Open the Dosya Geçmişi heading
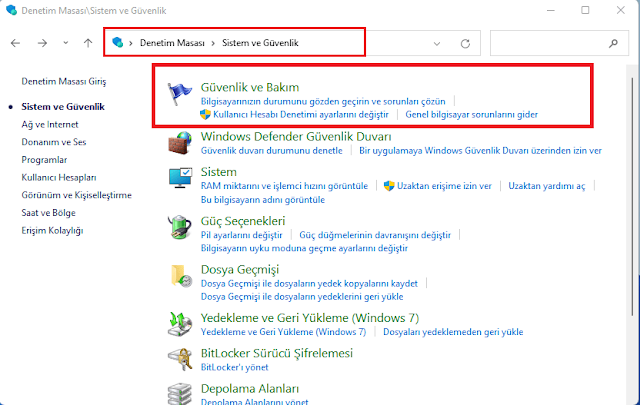640x405 pixels. pyautogui.click(x=240, y=270)
